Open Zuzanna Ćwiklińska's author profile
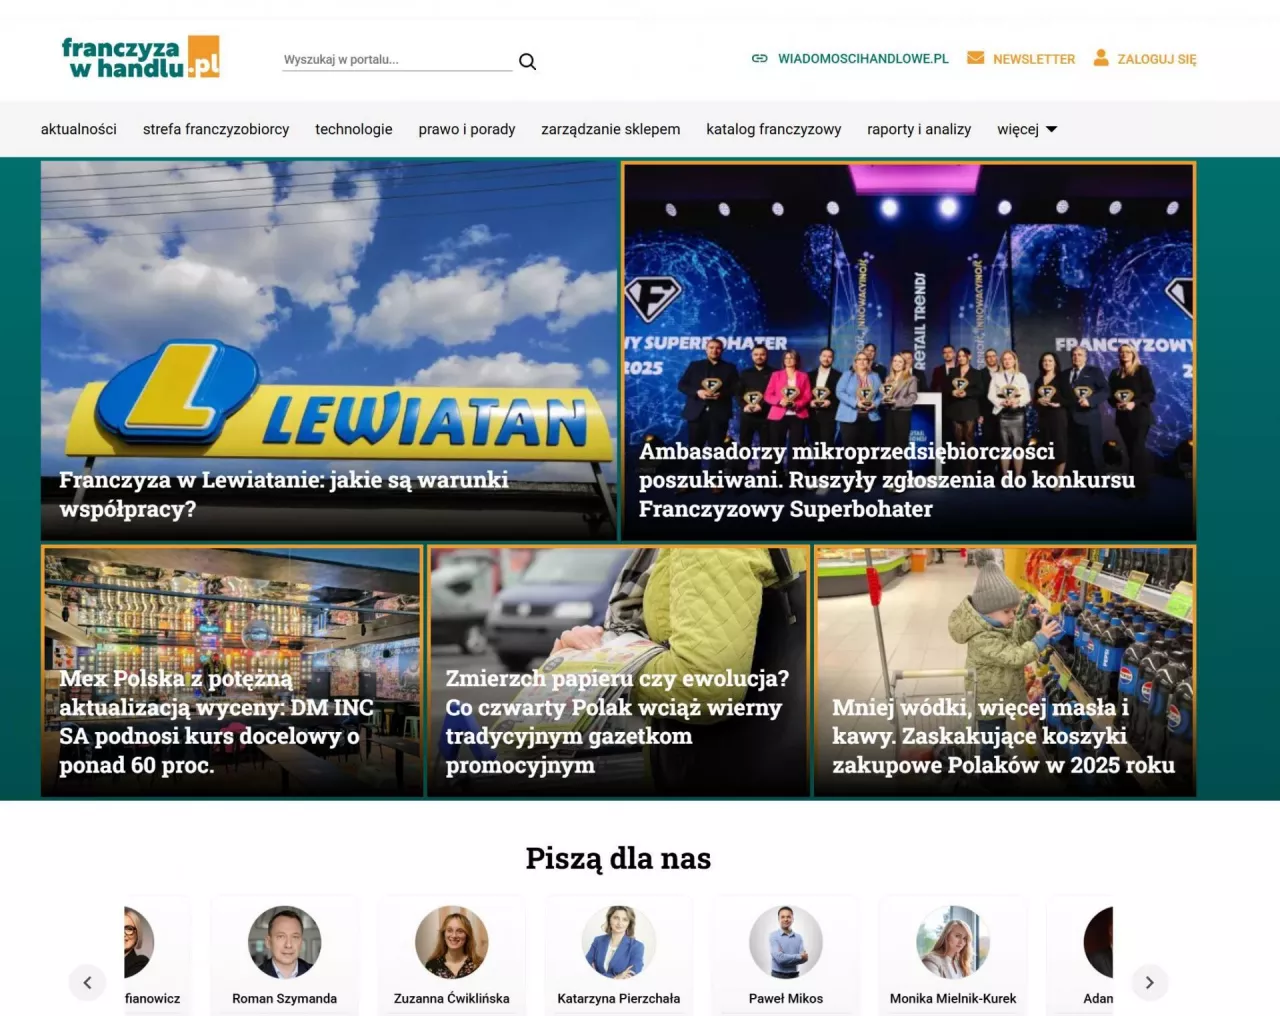This screenshot has height=1016, width=1280. coord(452,998)
